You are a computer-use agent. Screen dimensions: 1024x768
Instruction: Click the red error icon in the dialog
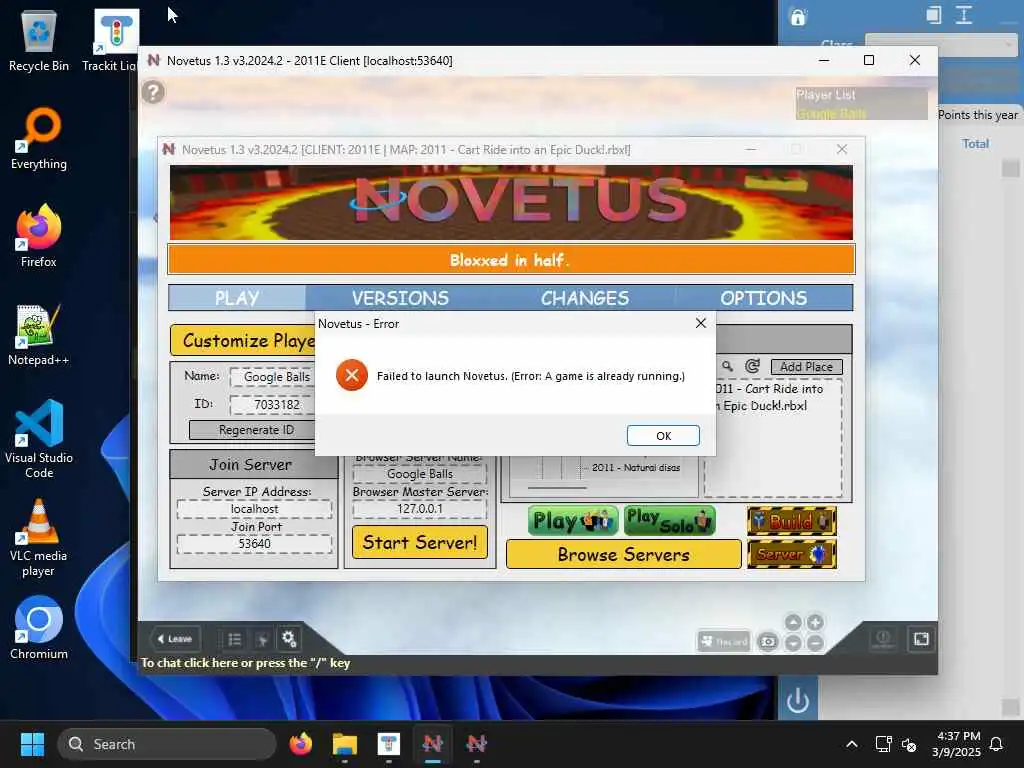[x=351, y=376]
